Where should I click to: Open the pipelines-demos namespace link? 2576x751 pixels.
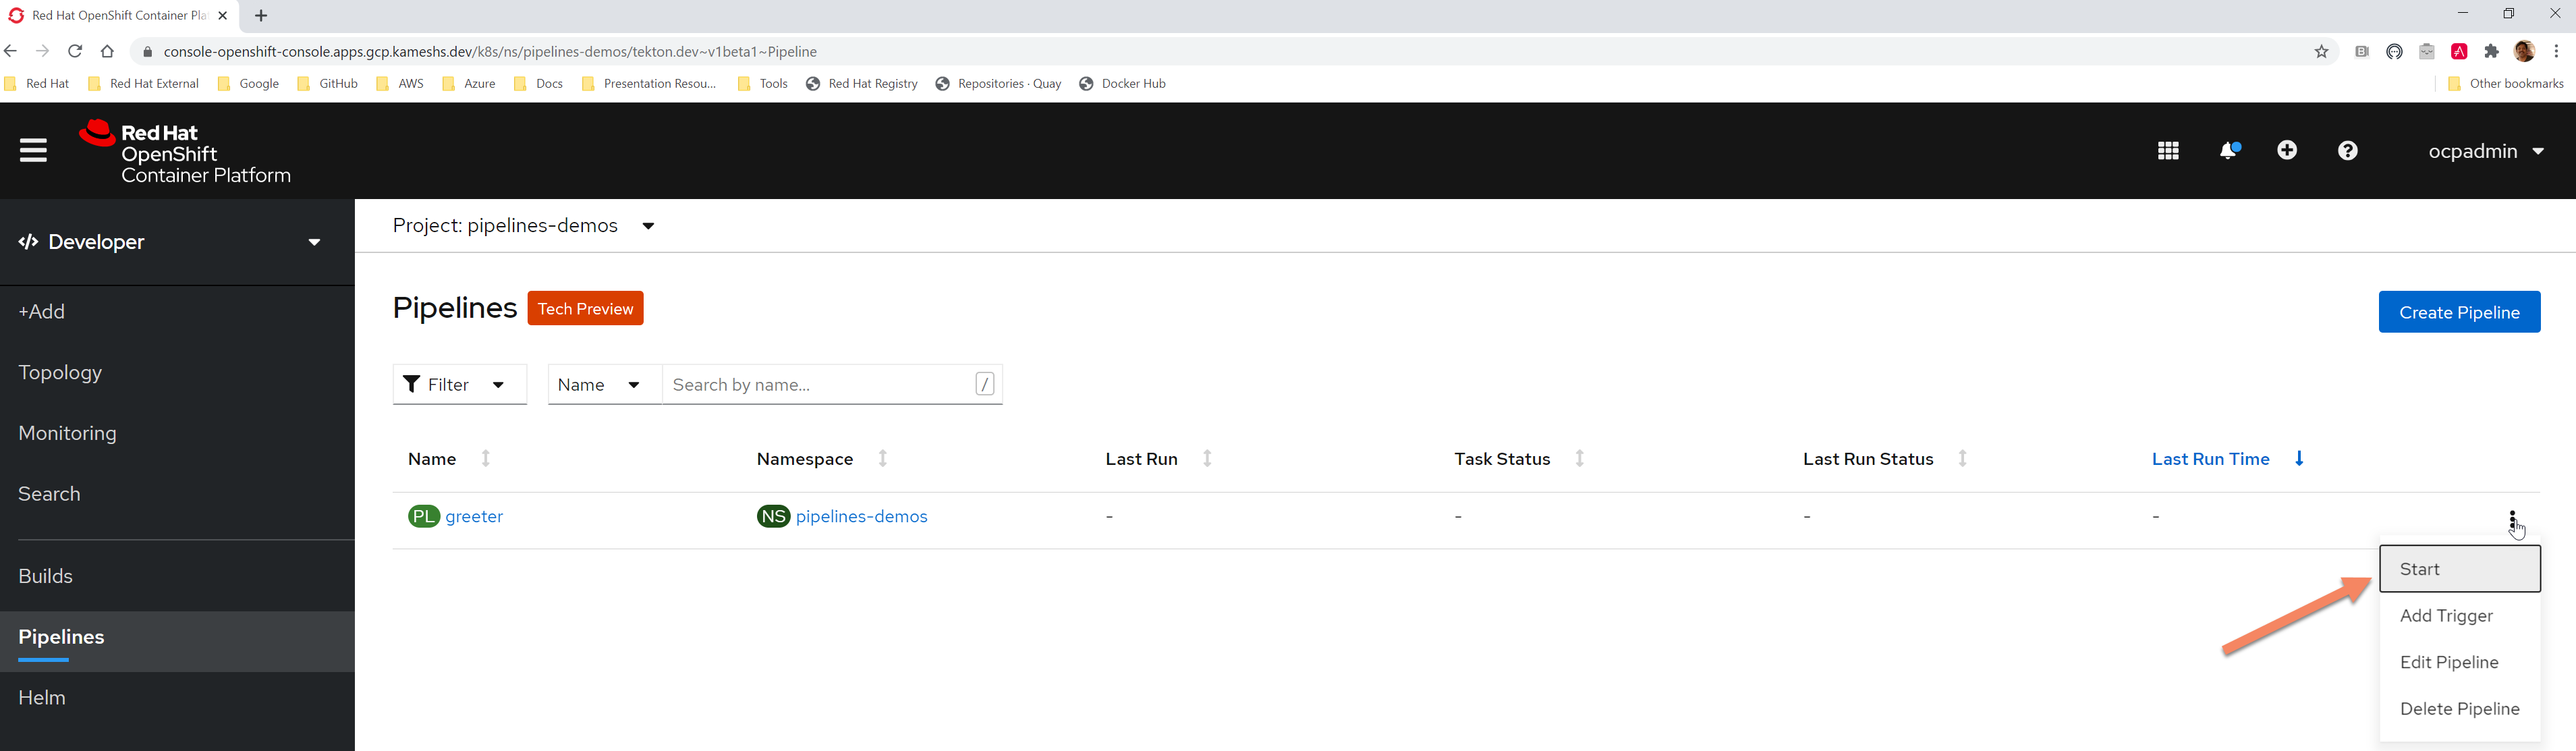(x=861, y=516)
